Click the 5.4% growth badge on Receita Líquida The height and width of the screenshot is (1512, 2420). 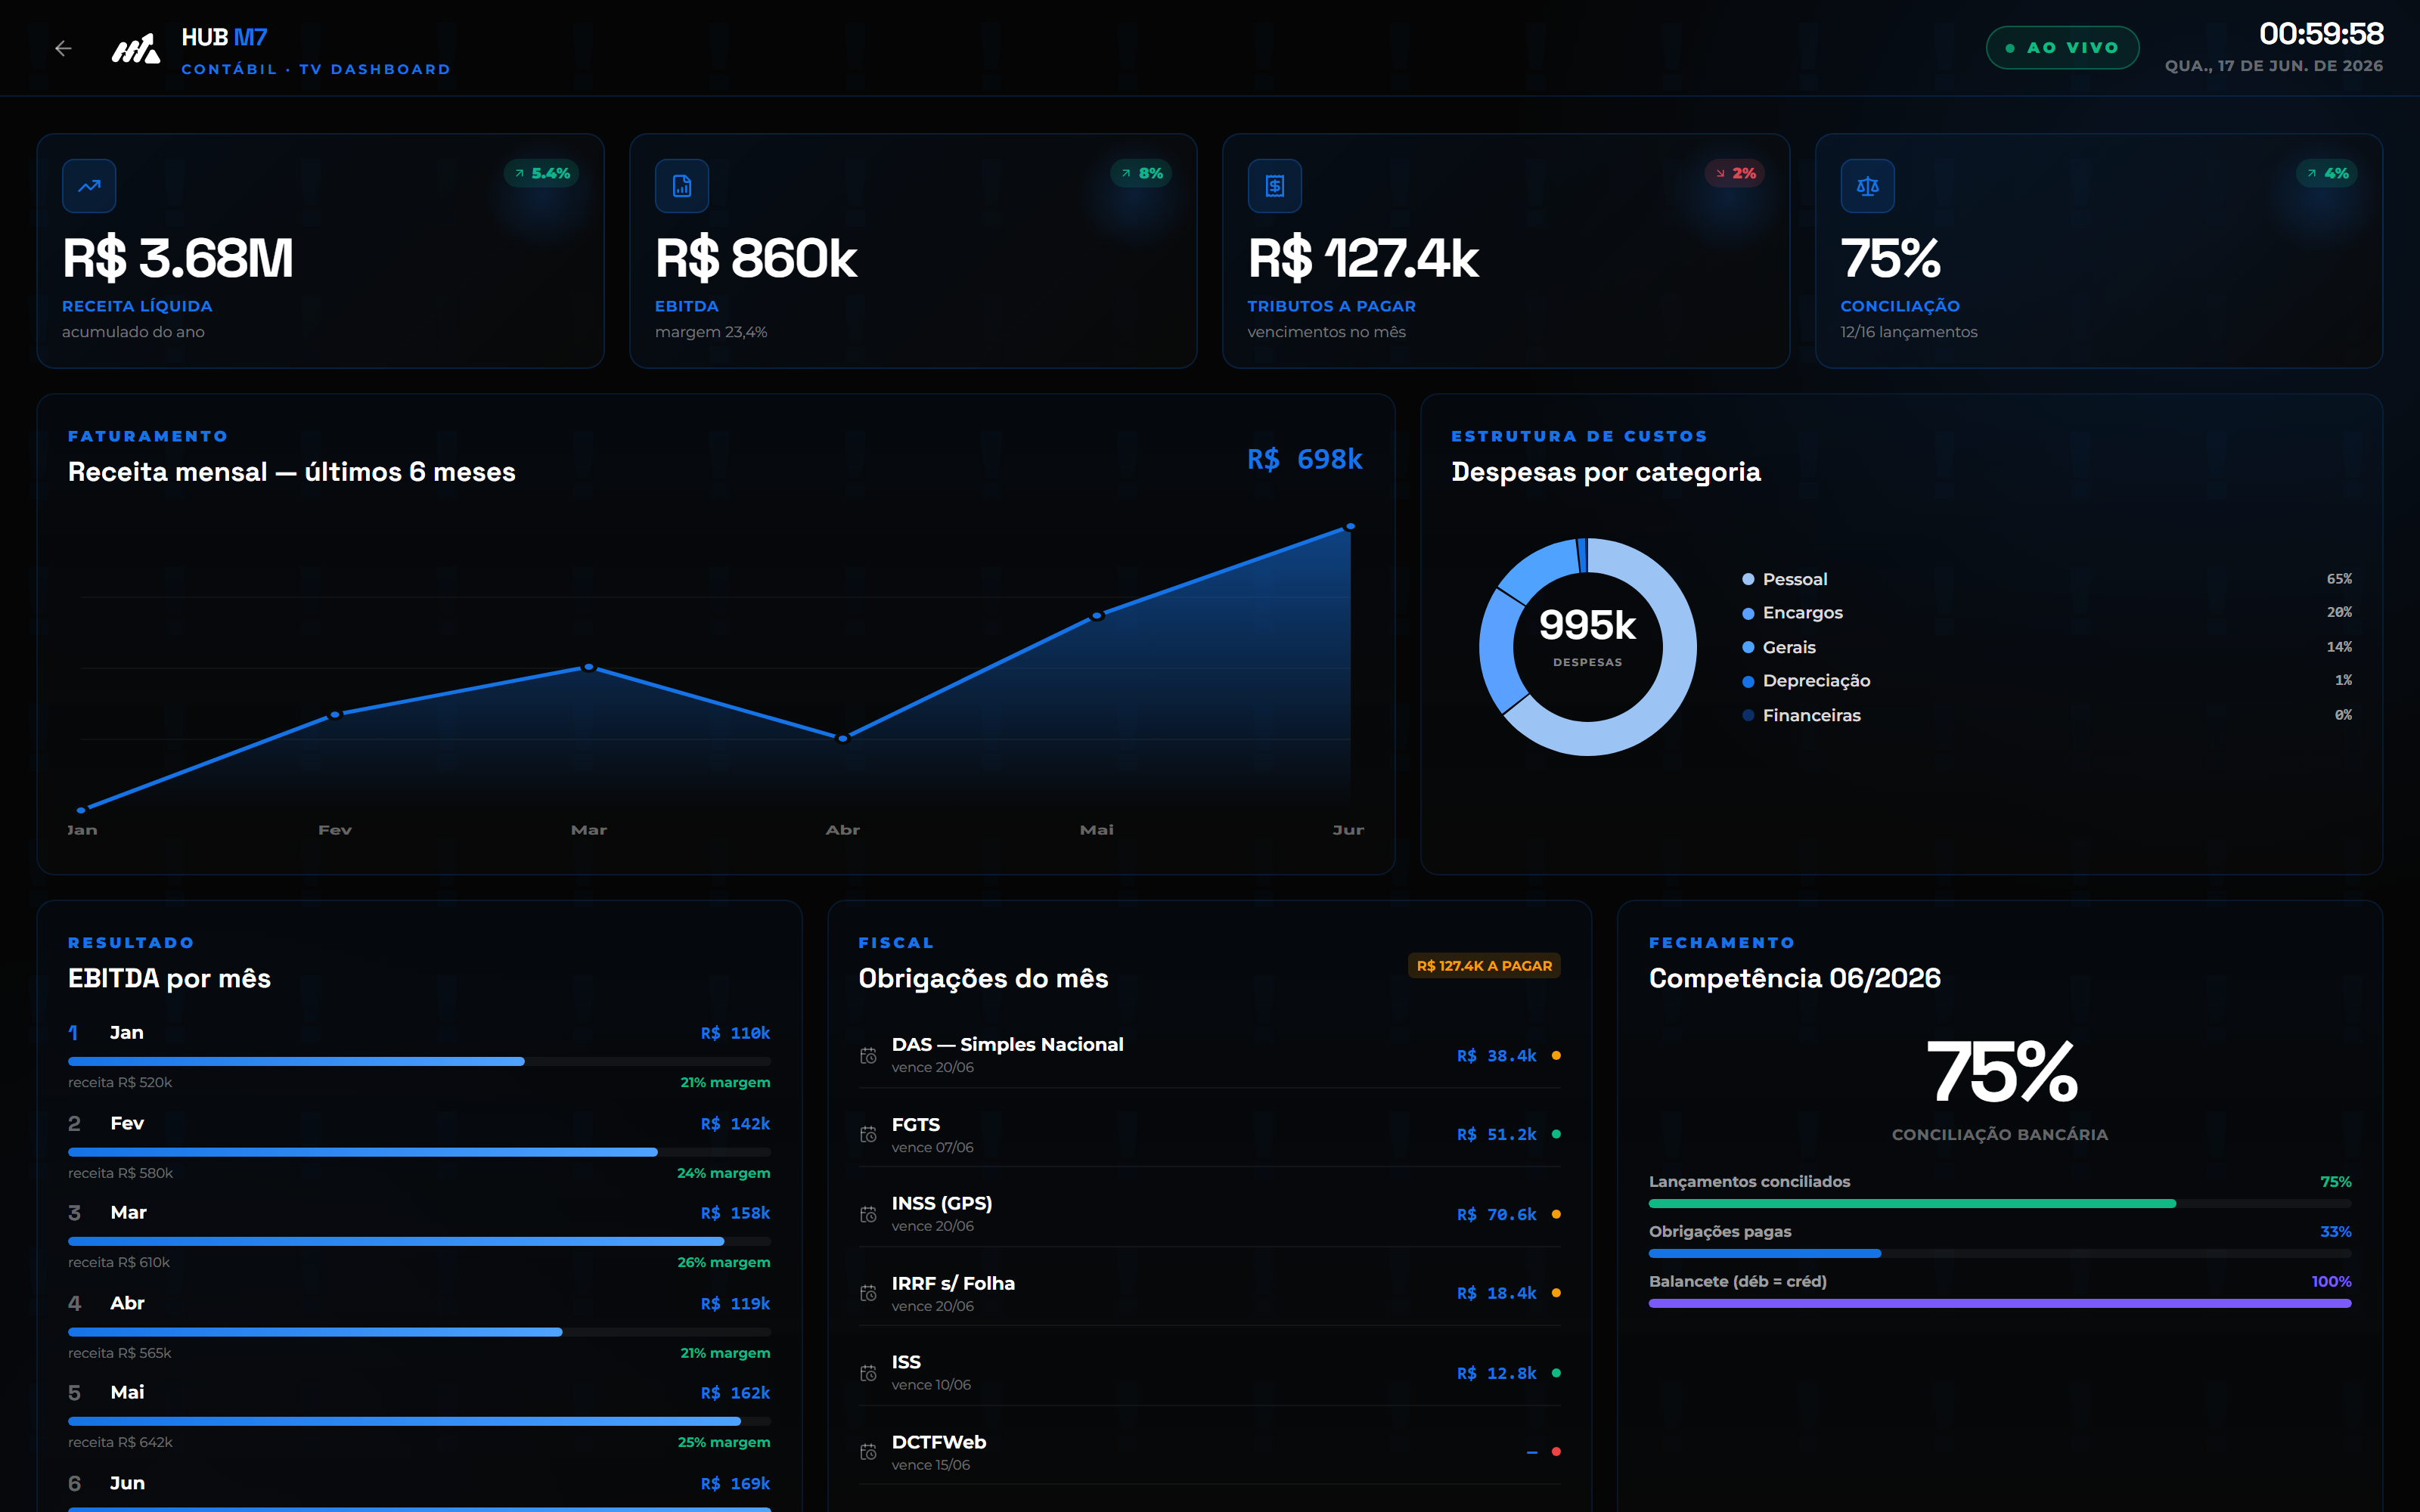click(542, 173)
